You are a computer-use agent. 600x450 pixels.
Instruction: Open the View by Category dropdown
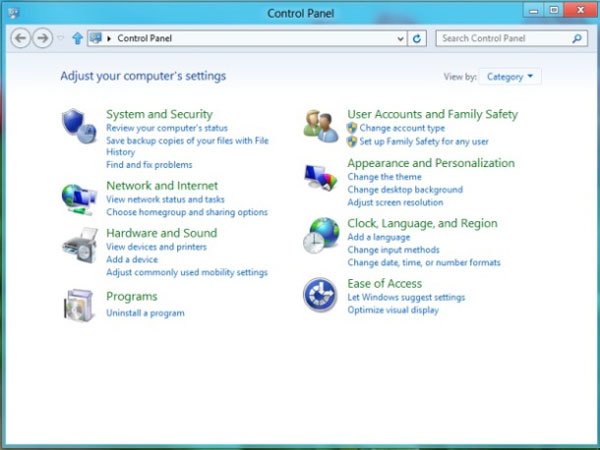click(510, 77)
